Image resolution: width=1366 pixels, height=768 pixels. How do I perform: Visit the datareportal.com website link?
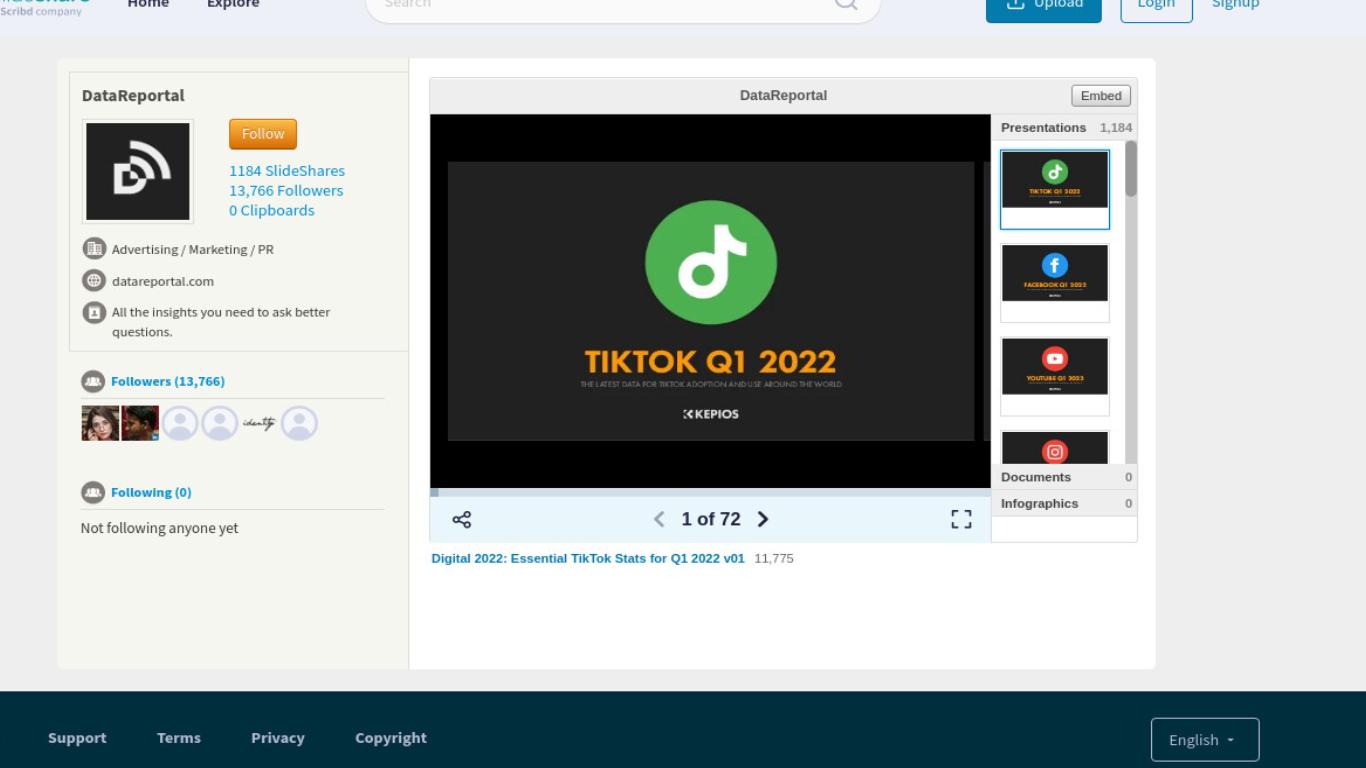coord(163,281)
